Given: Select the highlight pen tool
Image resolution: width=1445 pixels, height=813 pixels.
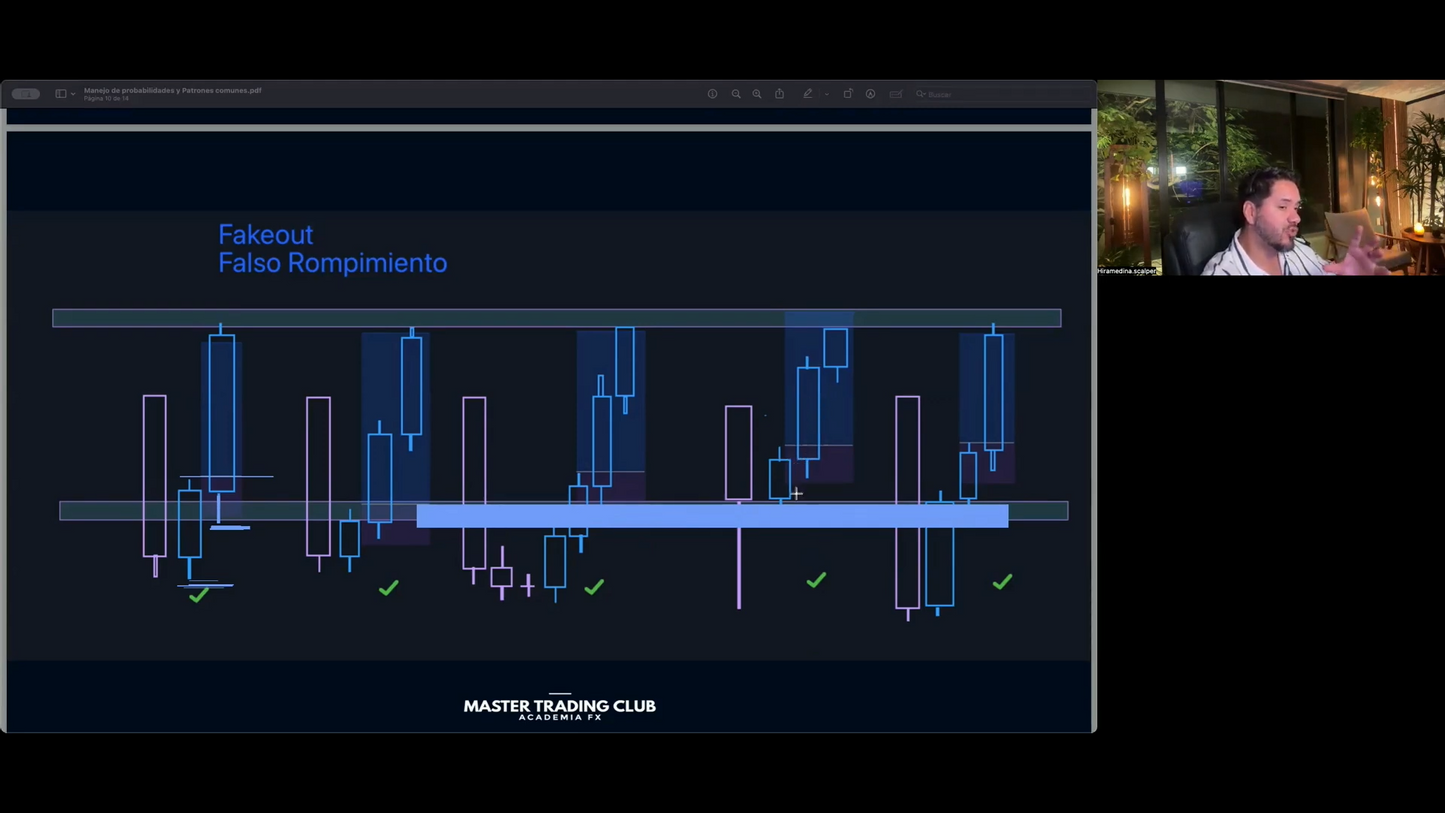Looking at the screenshot, I should 808,94.
